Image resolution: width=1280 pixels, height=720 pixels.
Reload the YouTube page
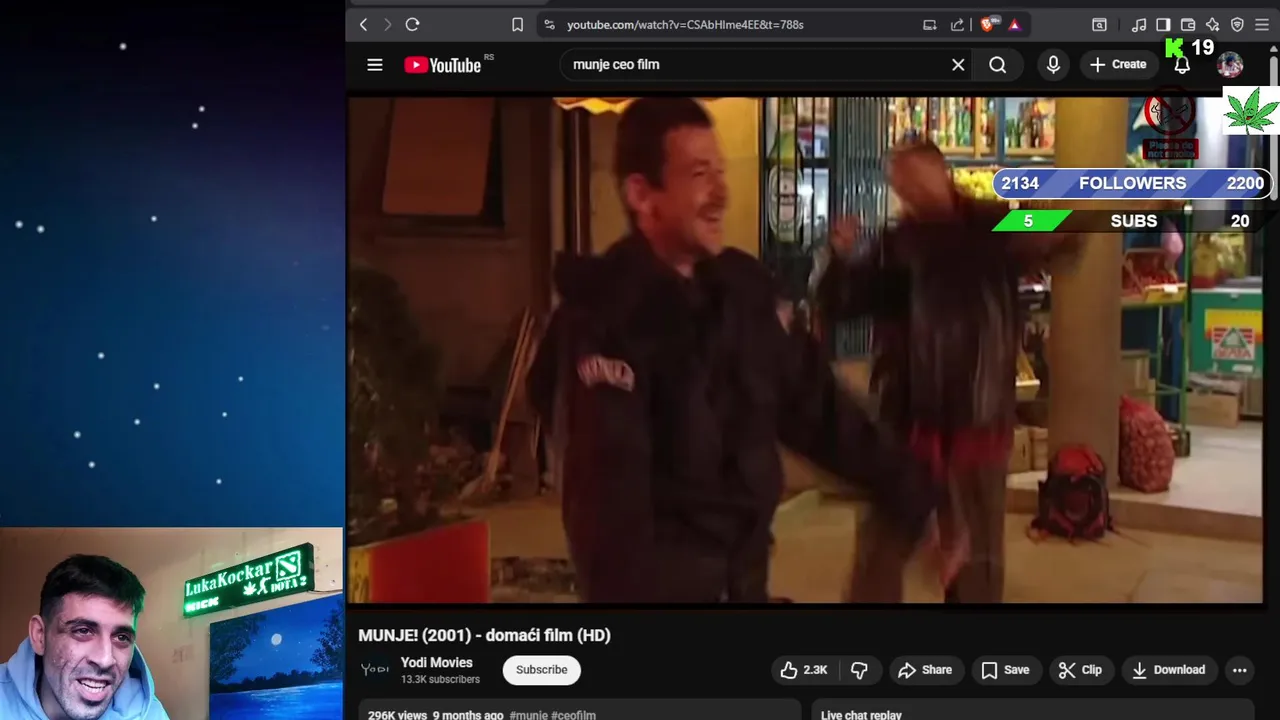click(412, 25)
